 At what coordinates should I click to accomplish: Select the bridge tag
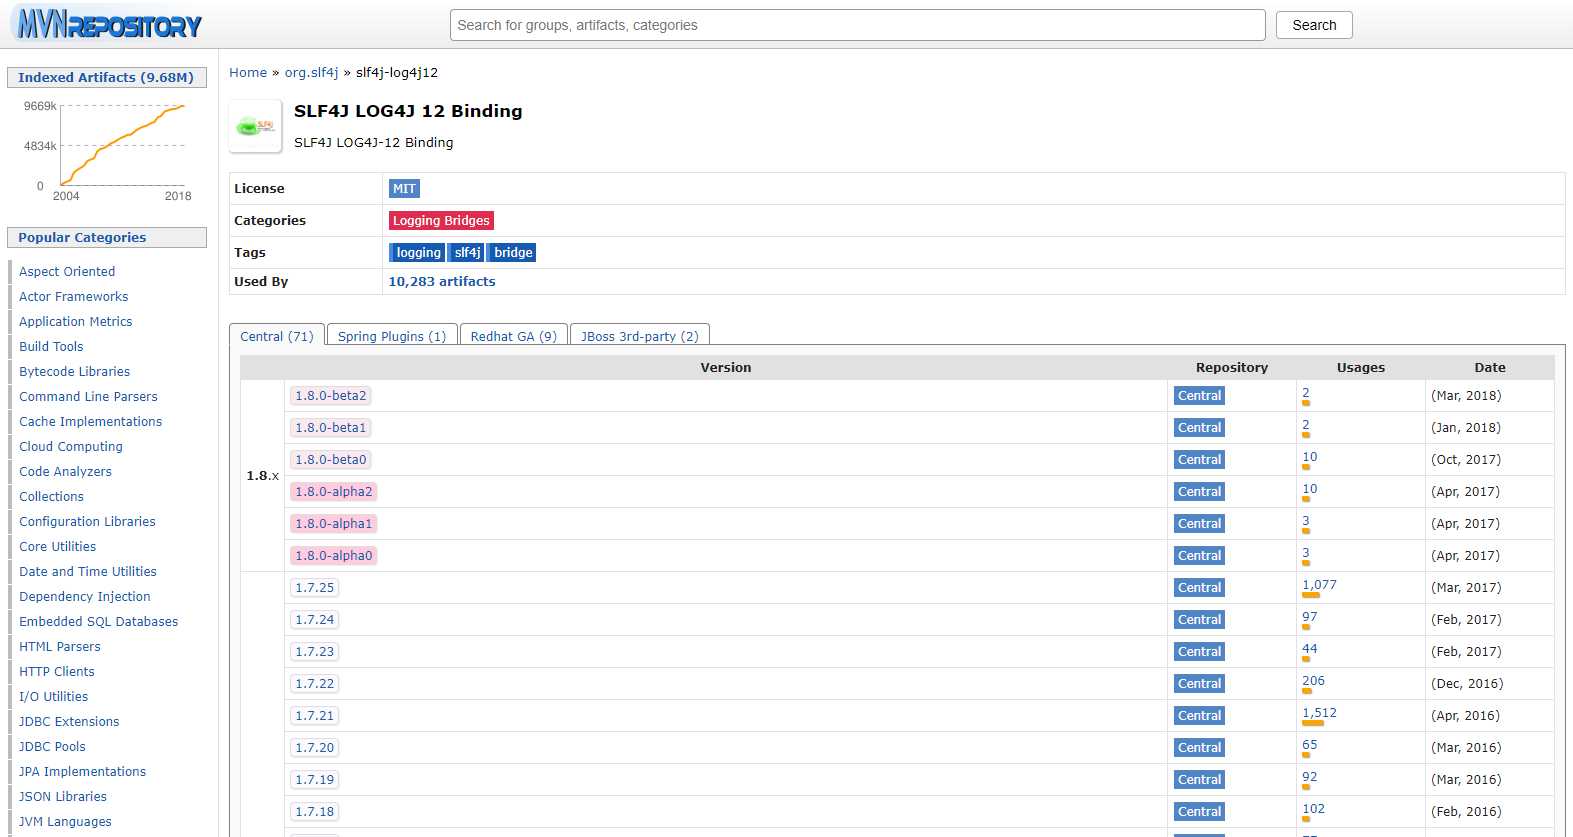513,253
